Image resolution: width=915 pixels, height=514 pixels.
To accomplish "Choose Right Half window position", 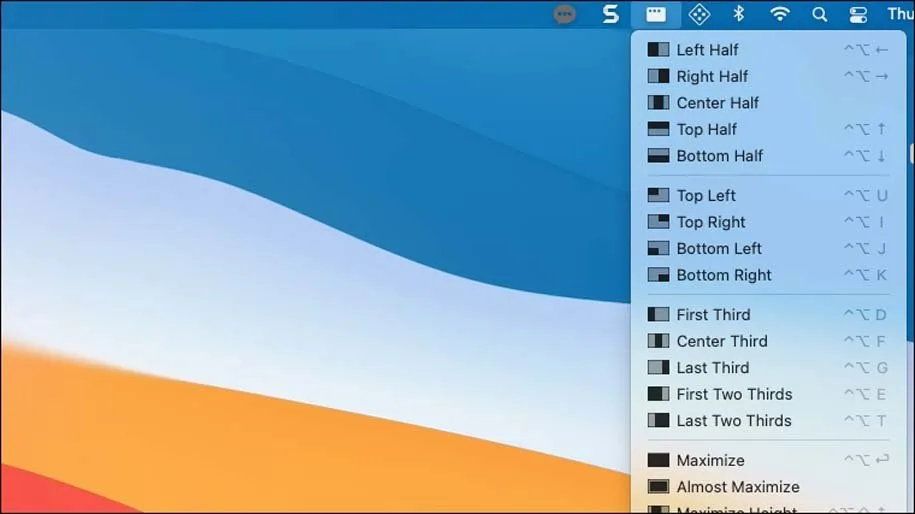I will 712,76.
